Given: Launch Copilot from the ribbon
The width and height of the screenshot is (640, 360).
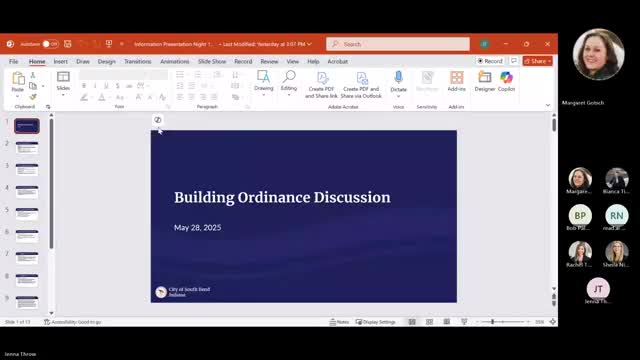Looking at the screenshot, I should 507,81.
